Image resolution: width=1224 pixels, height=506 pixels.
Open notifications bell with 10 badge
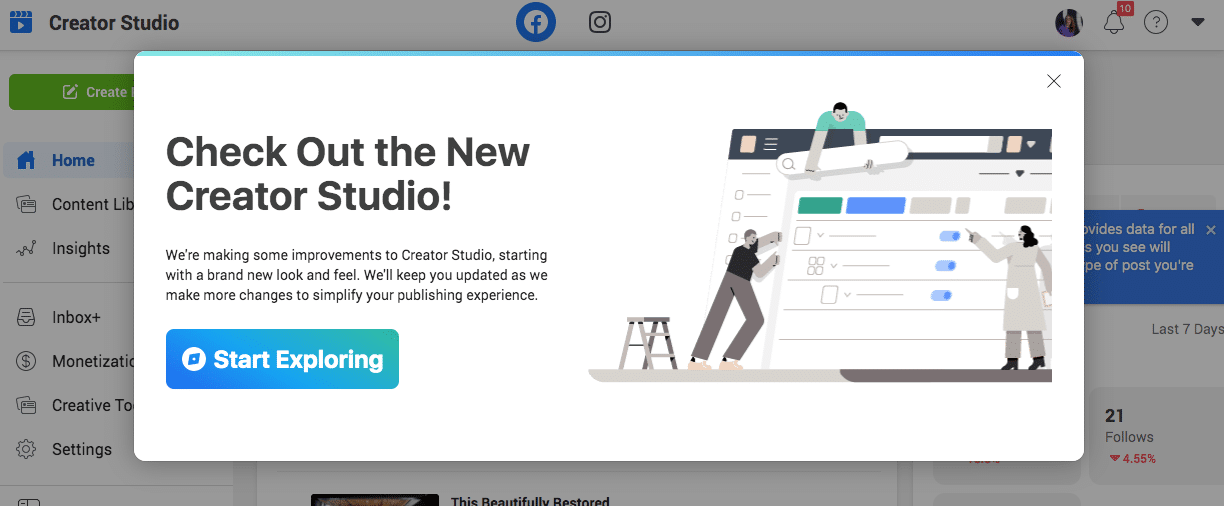tap(1114, 23)
